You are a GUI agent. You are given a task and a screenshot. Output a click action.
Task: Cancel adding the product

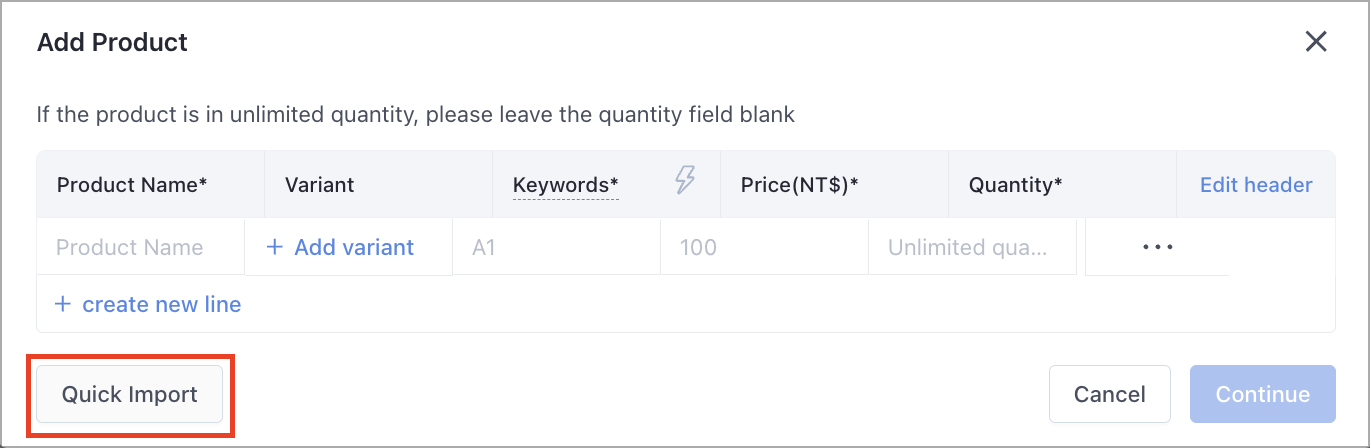1110,394
